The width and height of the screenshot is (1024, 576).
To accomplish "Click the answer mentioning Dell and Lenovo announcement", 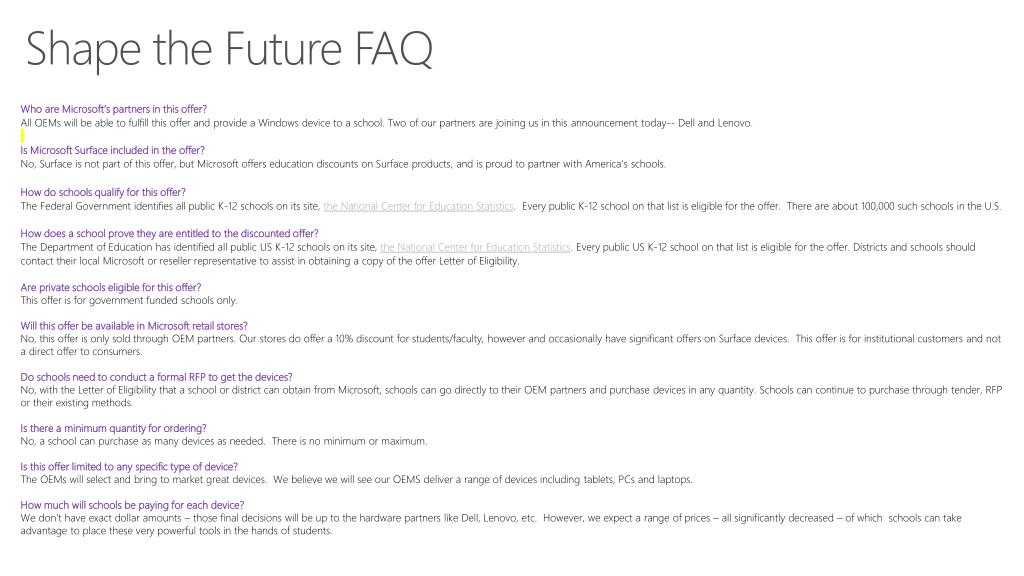I will 387,123.
